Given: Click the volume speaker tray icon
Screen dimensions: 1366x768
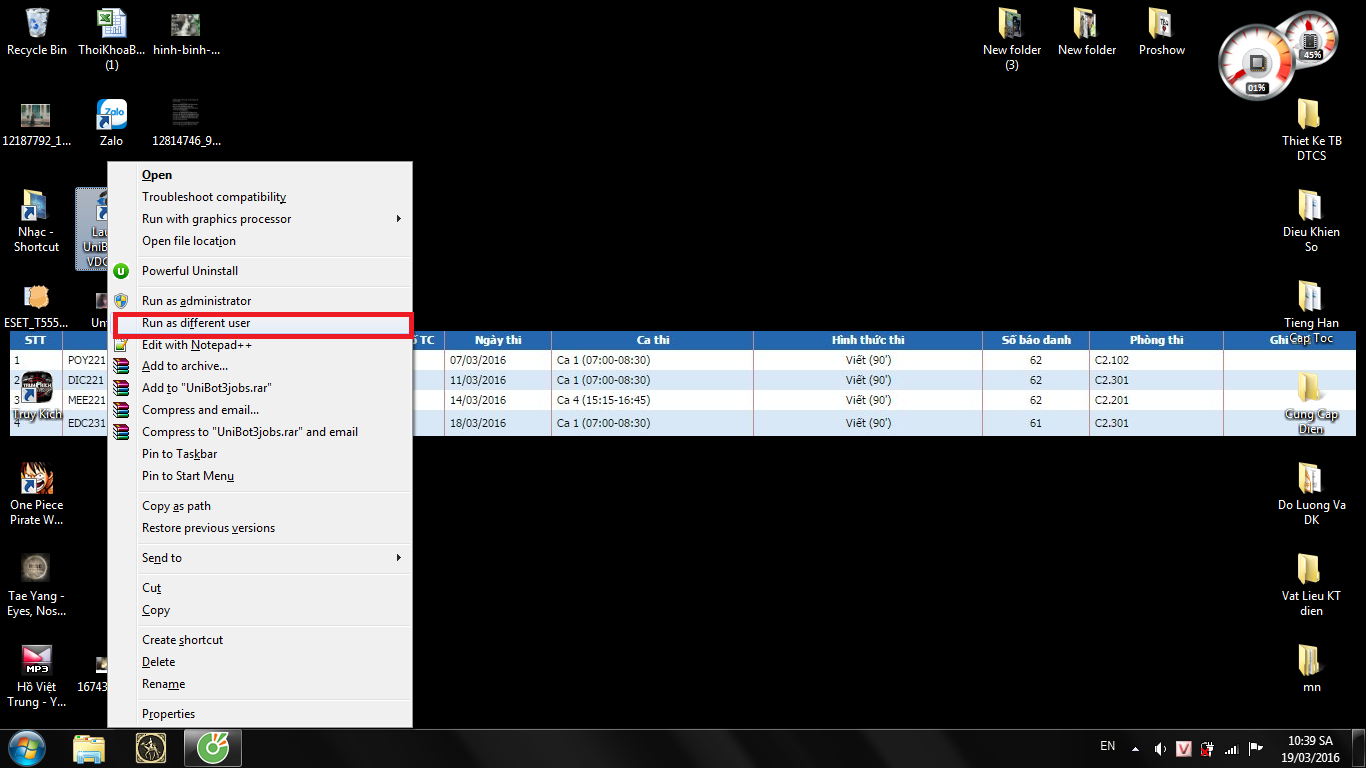Looking at the screenshot, I should [1160, 748].
